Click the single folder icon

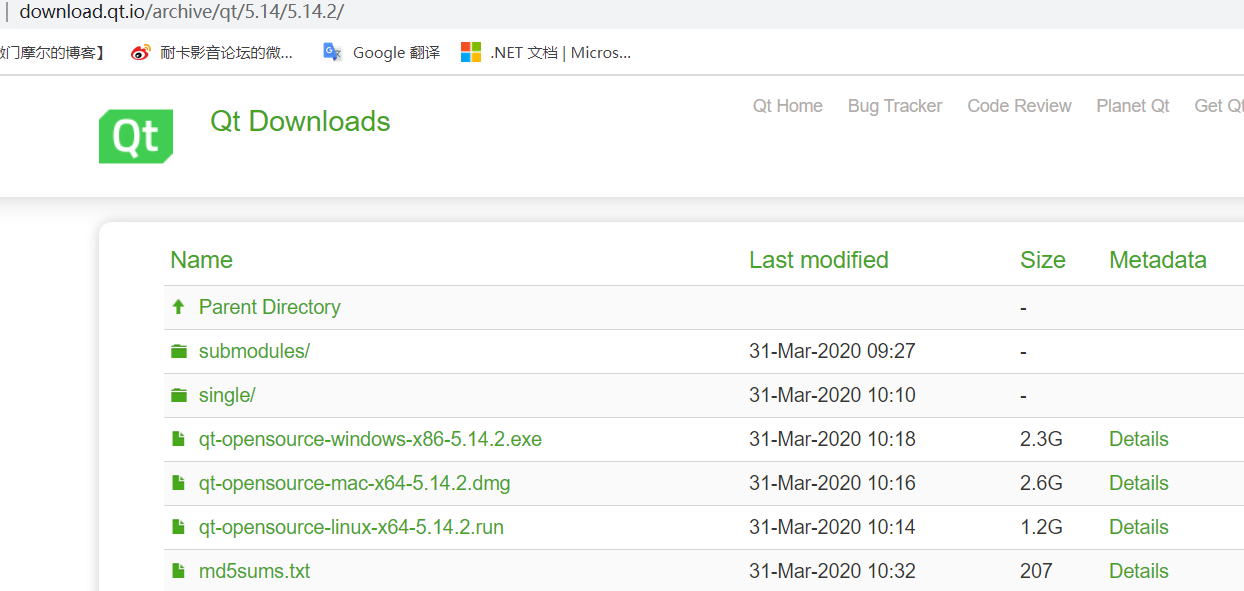tap(179, 395)
